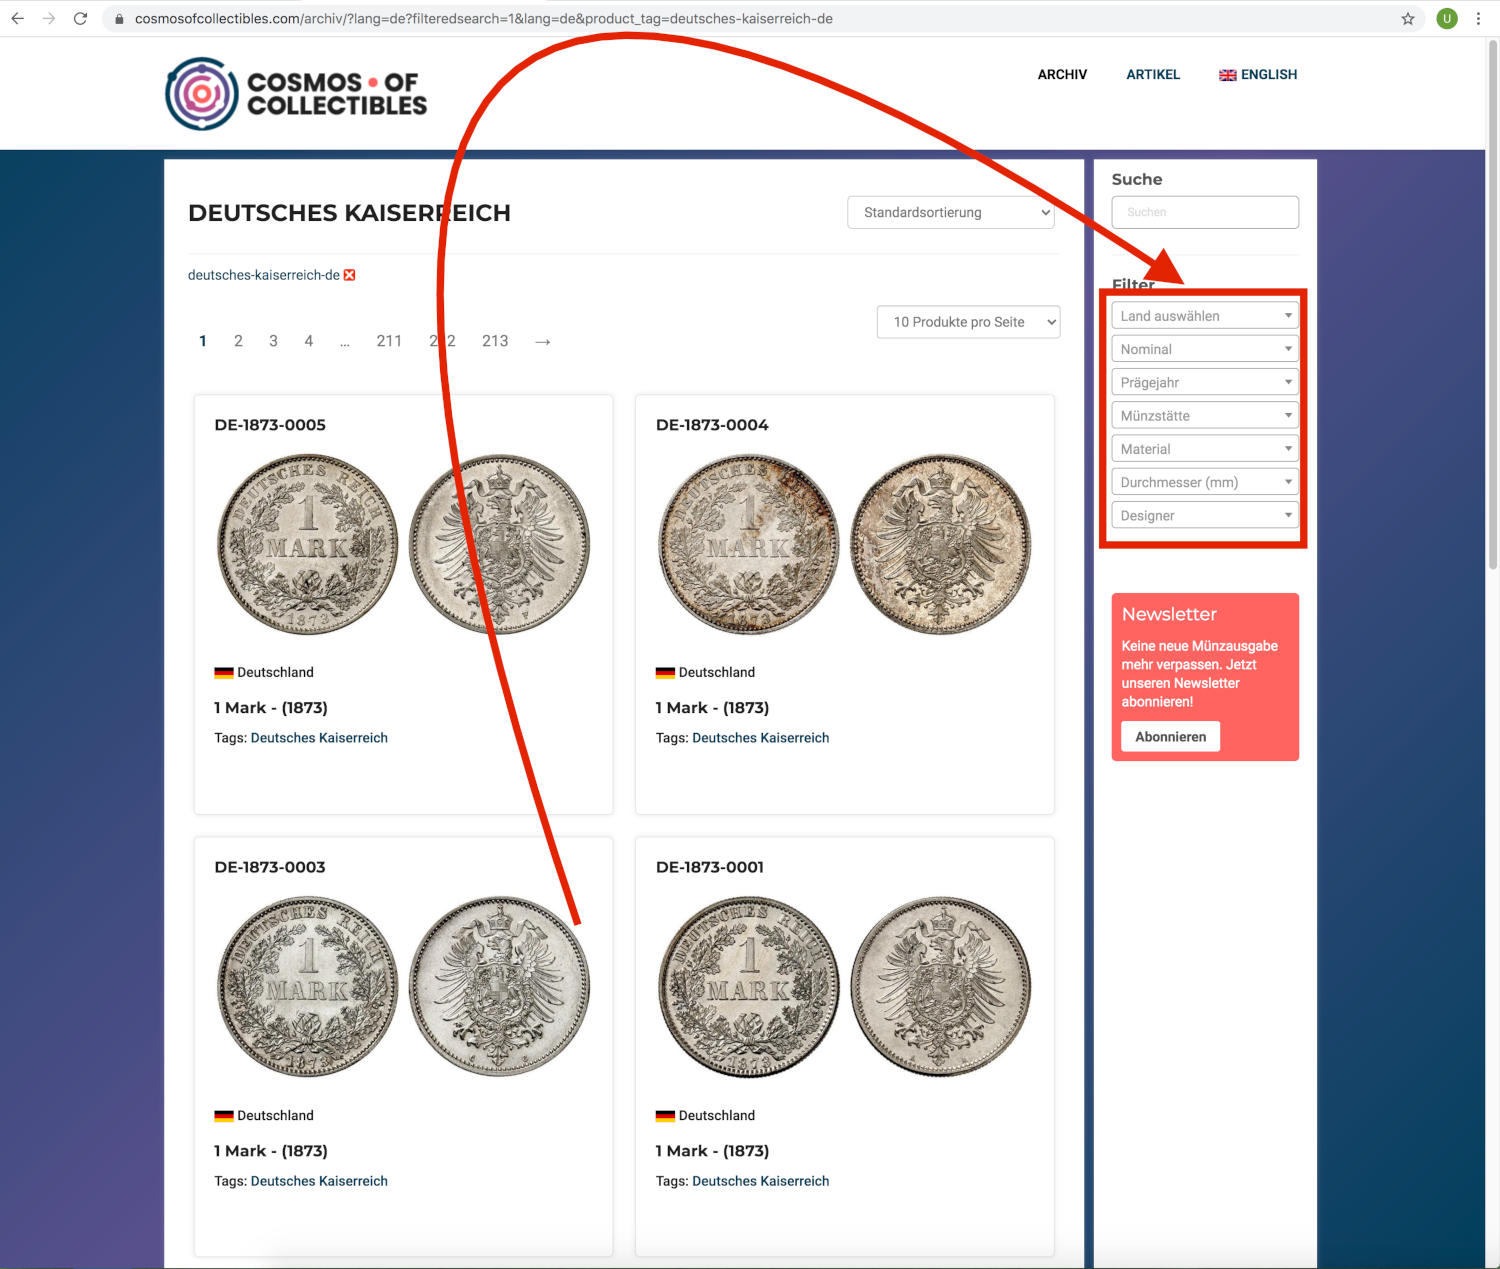Viewport: 1500px width, 1269px height.
Task: Open the Standardsortierung sort dropdown
Action: point(951,212)
